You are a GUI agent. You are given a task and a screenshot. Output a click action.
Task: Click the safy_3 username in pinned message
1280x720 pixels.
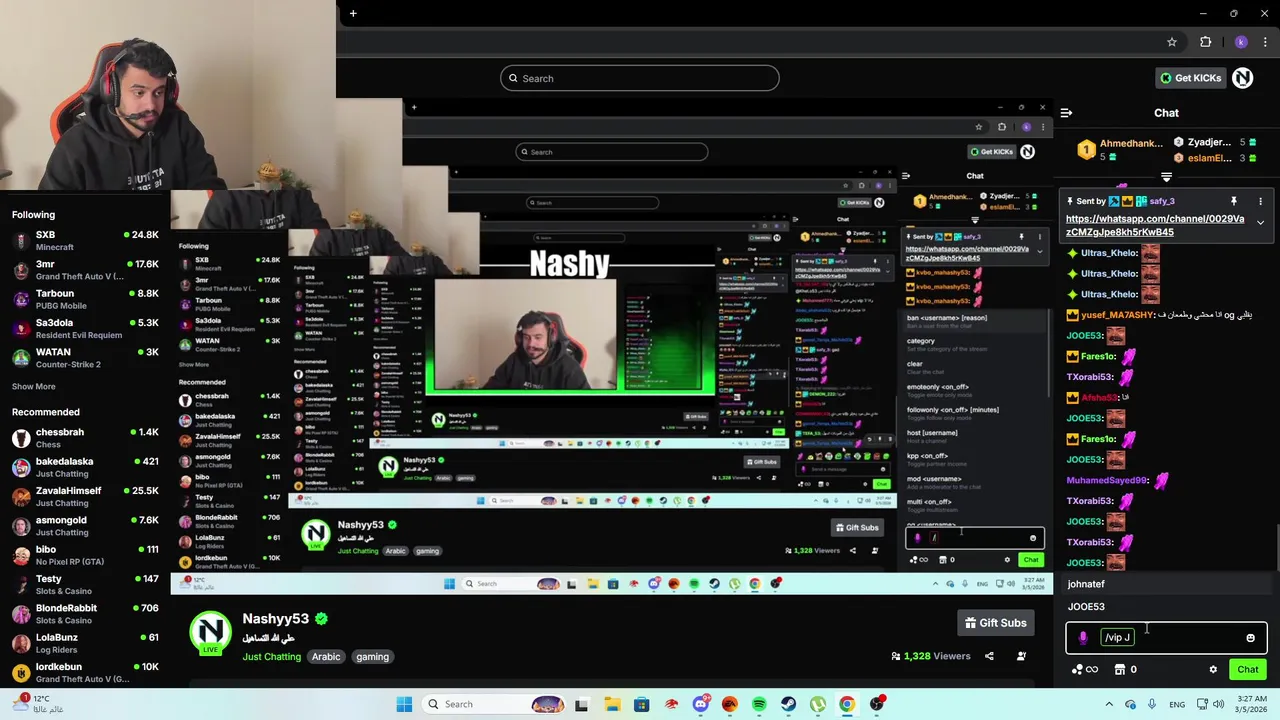pyautogui.click(x=1161, y=202)
